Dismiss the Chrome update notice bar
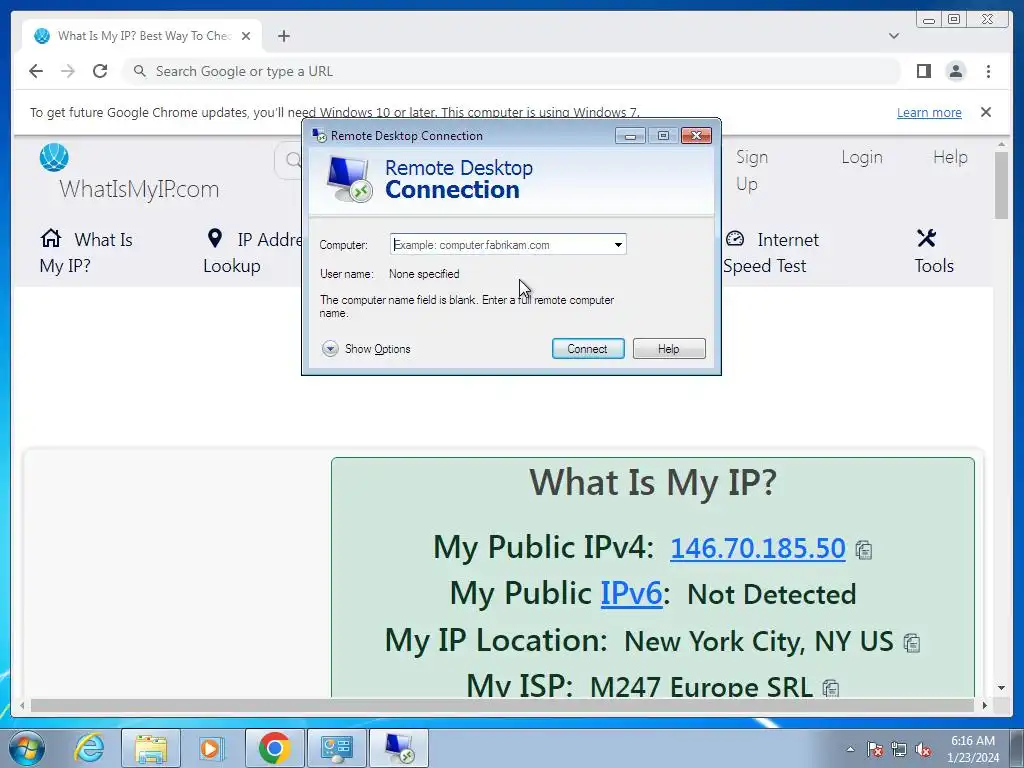Viewport: 1024px width, 768px height. pos(986,112)
